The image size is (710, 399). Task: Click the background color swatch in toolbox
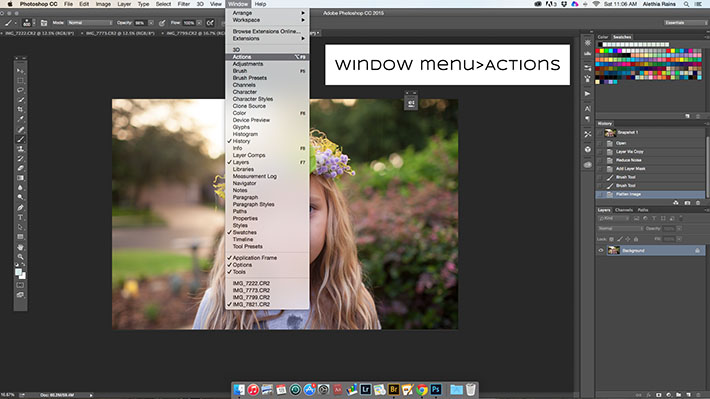coord(23,276)
